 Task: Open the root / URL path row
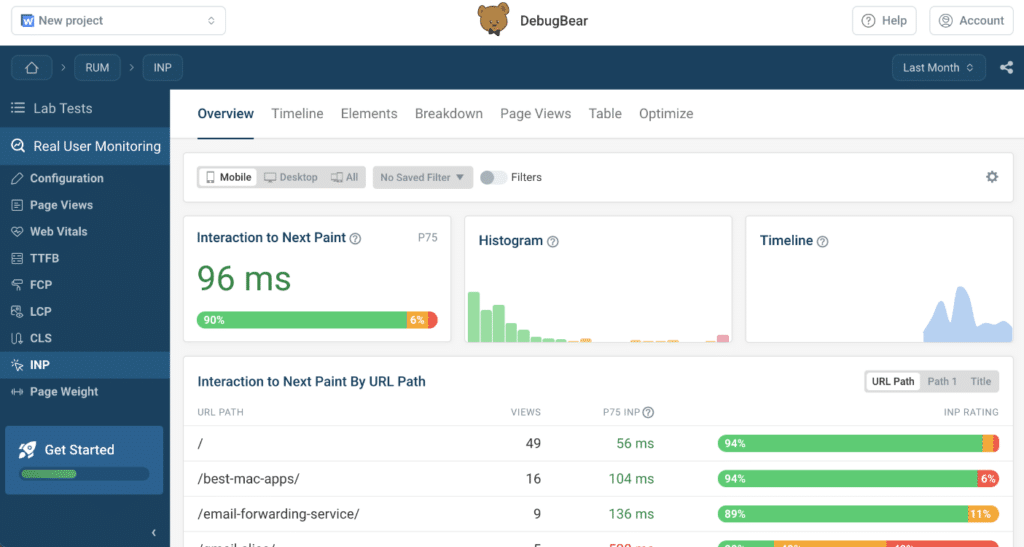(598, 443)
